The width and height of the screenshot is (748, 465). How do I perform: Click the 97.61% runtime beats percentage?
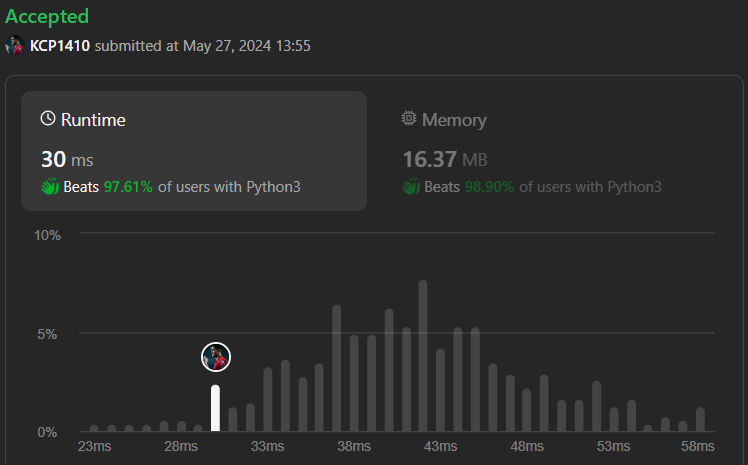pos(128,187)
